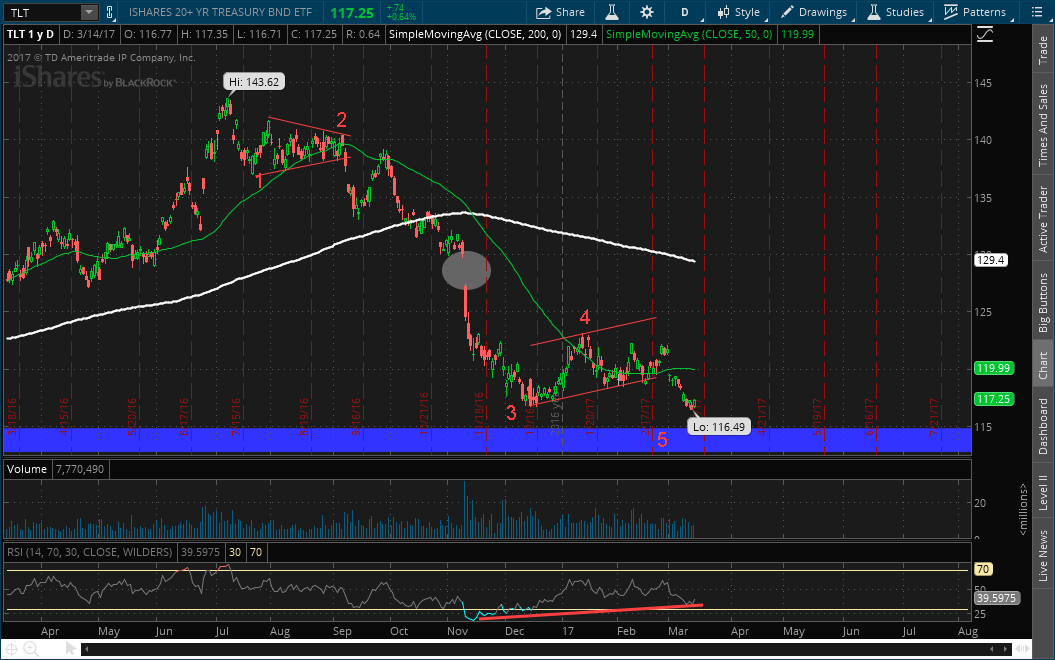The width and height of the screenshot is (1055, 660).
Task: Click the 117.25 last price bubble
Action: [994, 399]
